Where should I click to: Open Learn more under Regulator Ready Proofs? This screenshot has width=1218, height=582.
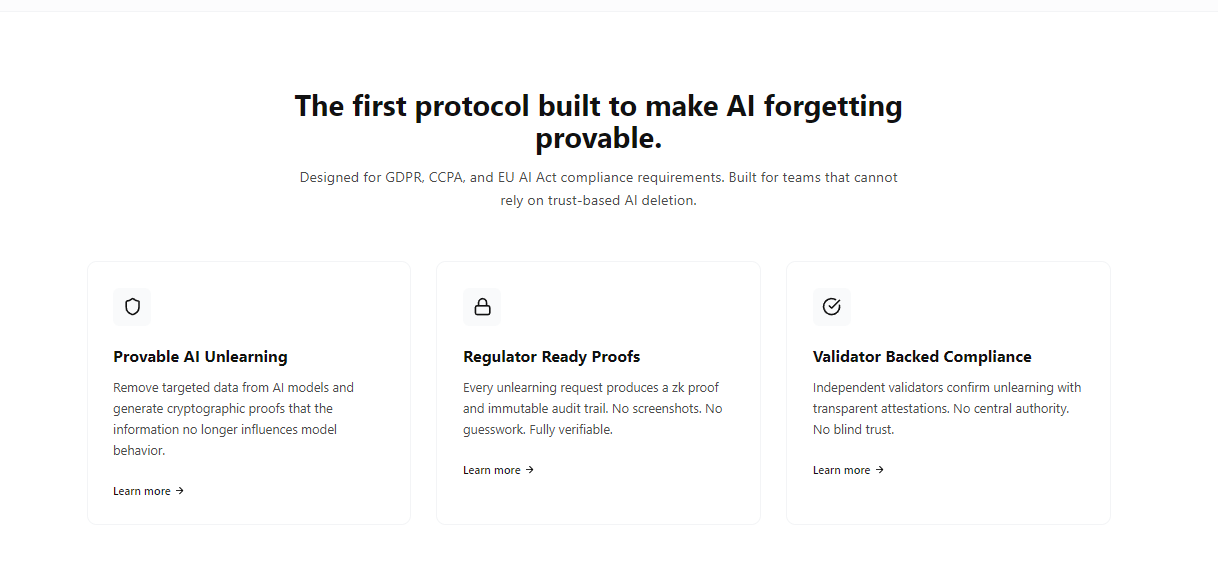point(492,469)
